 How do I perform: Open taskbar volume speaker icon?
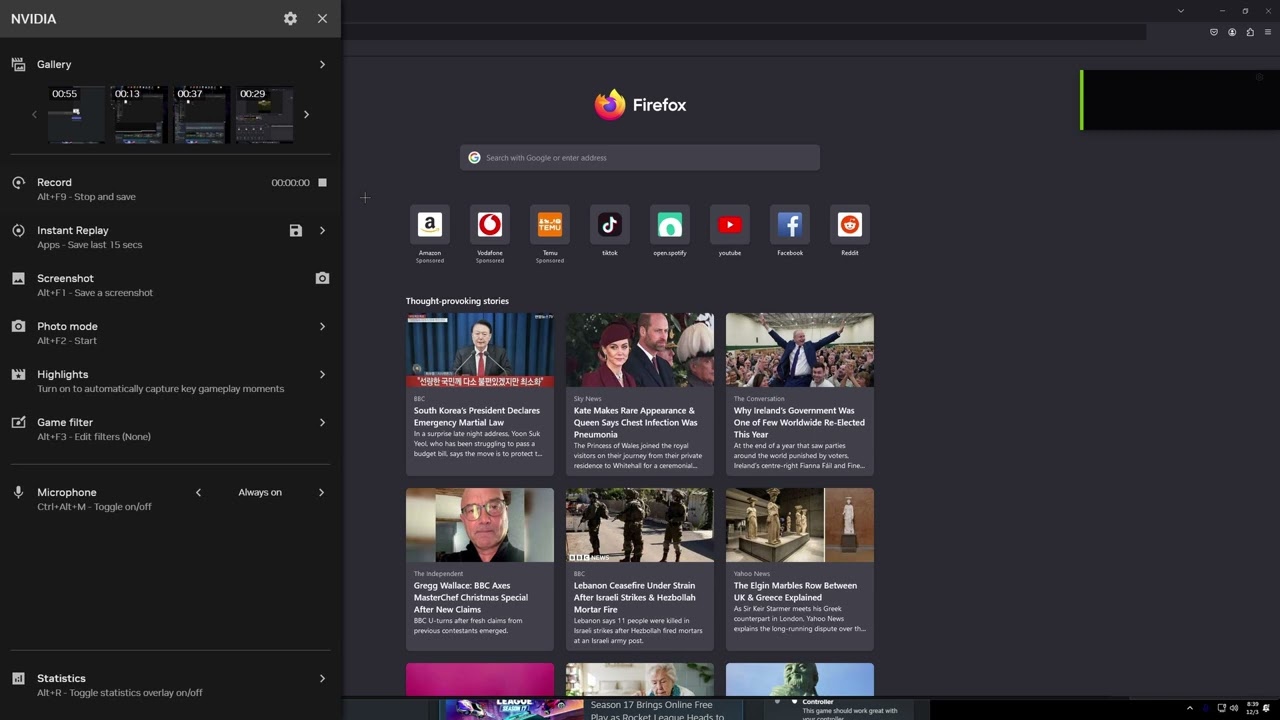(x=1234, y=708)
